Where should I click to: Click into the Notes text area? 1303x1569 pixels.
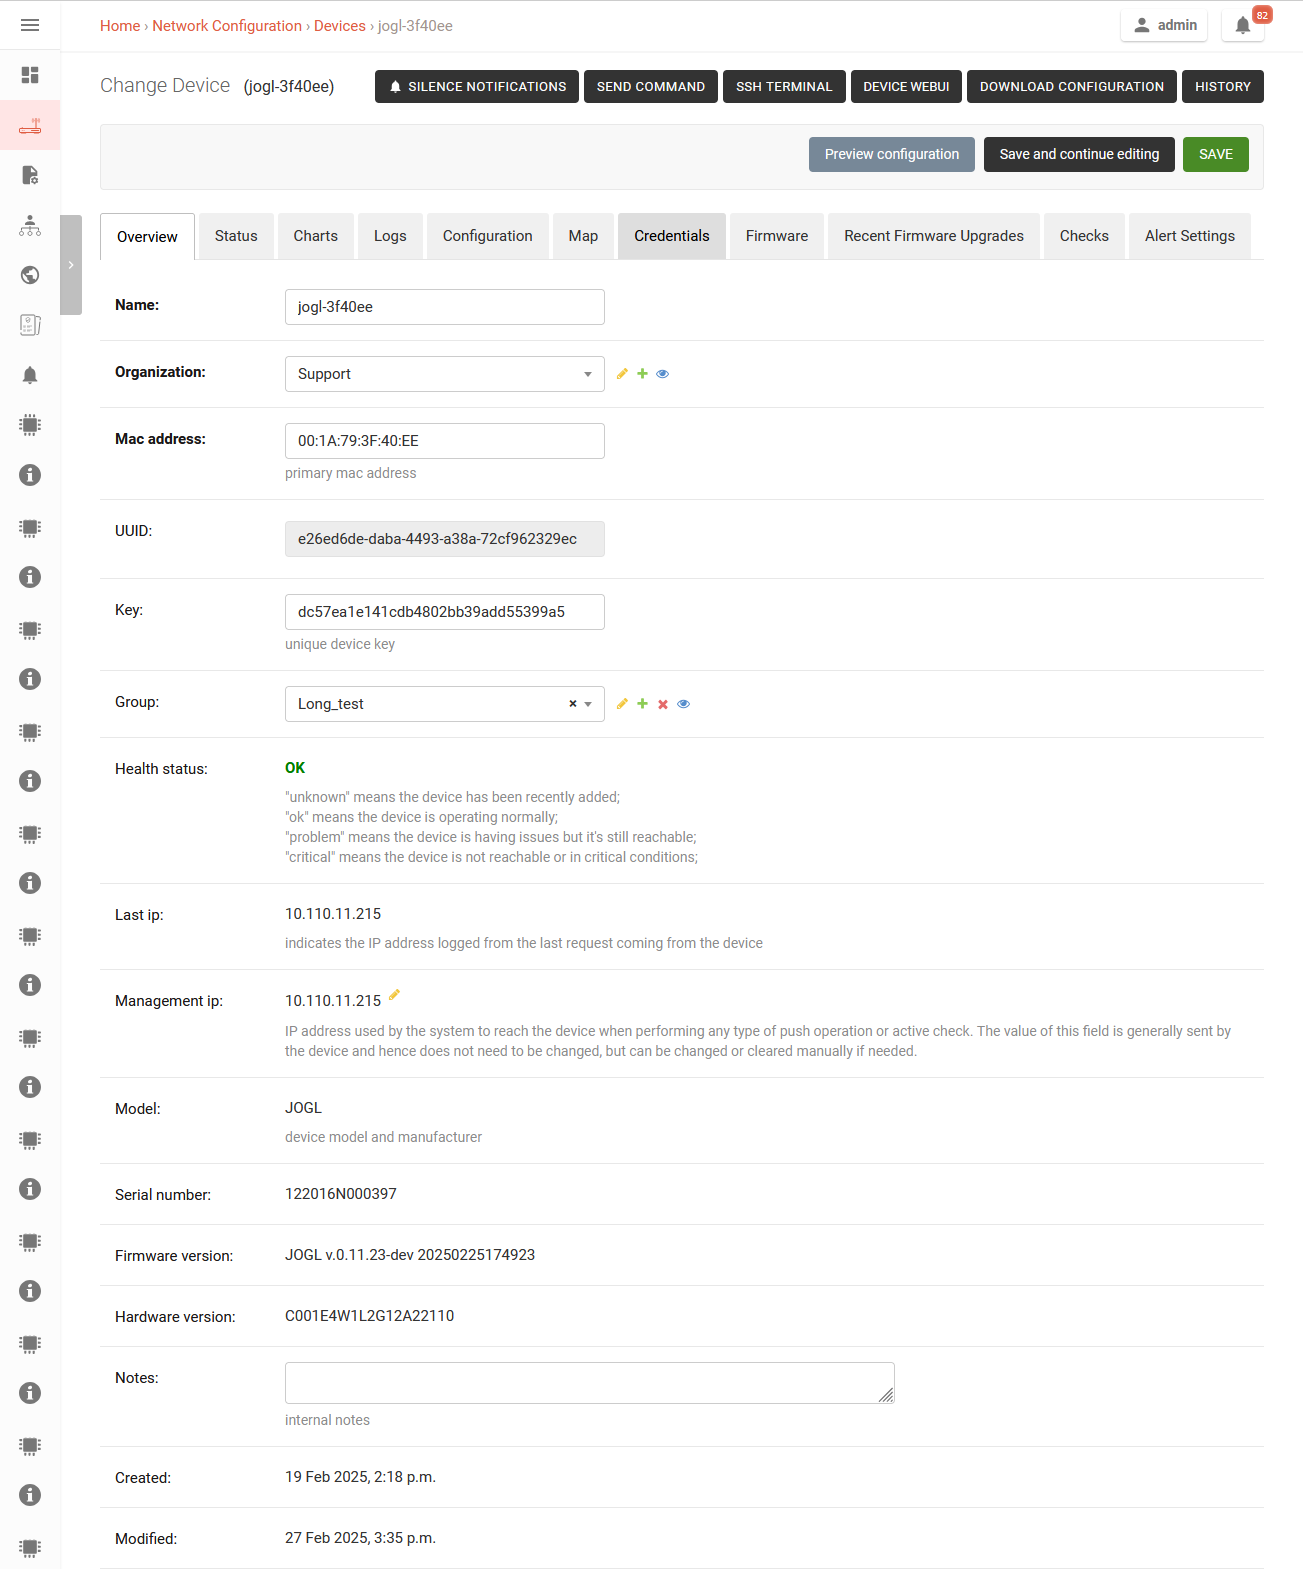point(589,1383)
